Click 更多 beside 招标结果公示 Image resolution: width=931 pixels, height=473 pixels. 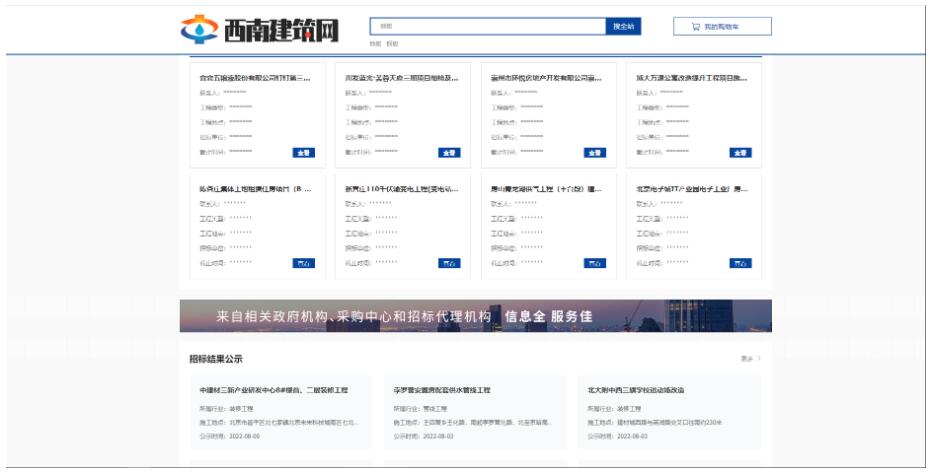click(x=750, y=358)
